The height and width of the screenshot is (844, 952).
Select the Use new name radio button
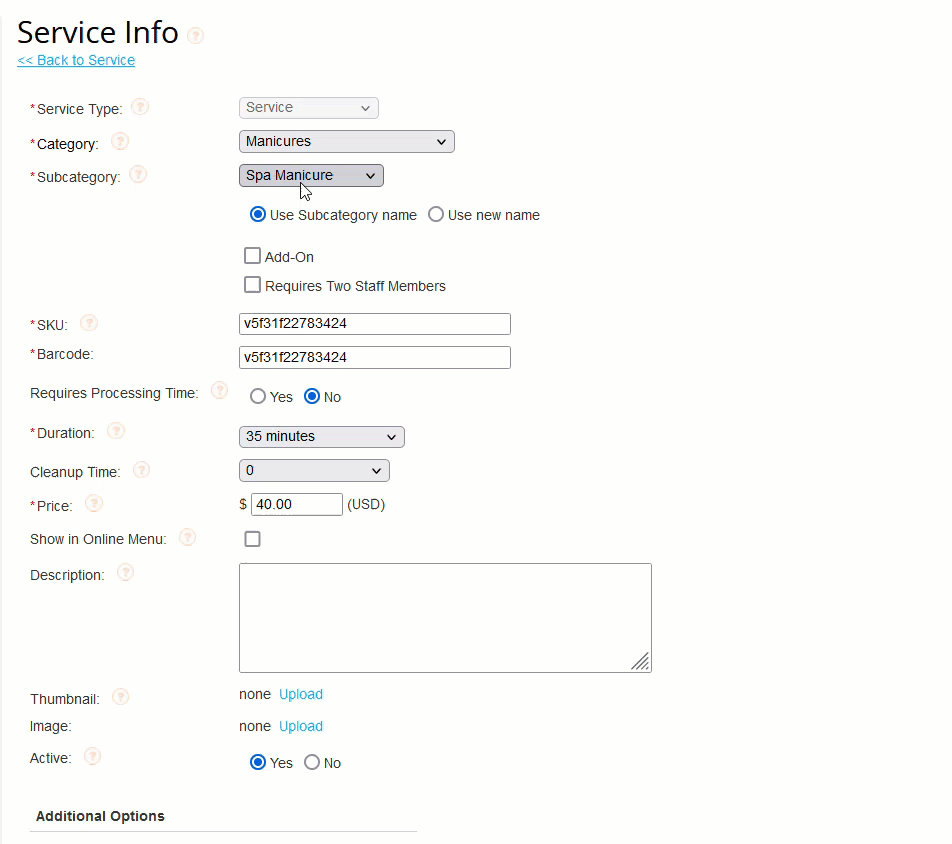pyautogui.click(x=435, y=214)
